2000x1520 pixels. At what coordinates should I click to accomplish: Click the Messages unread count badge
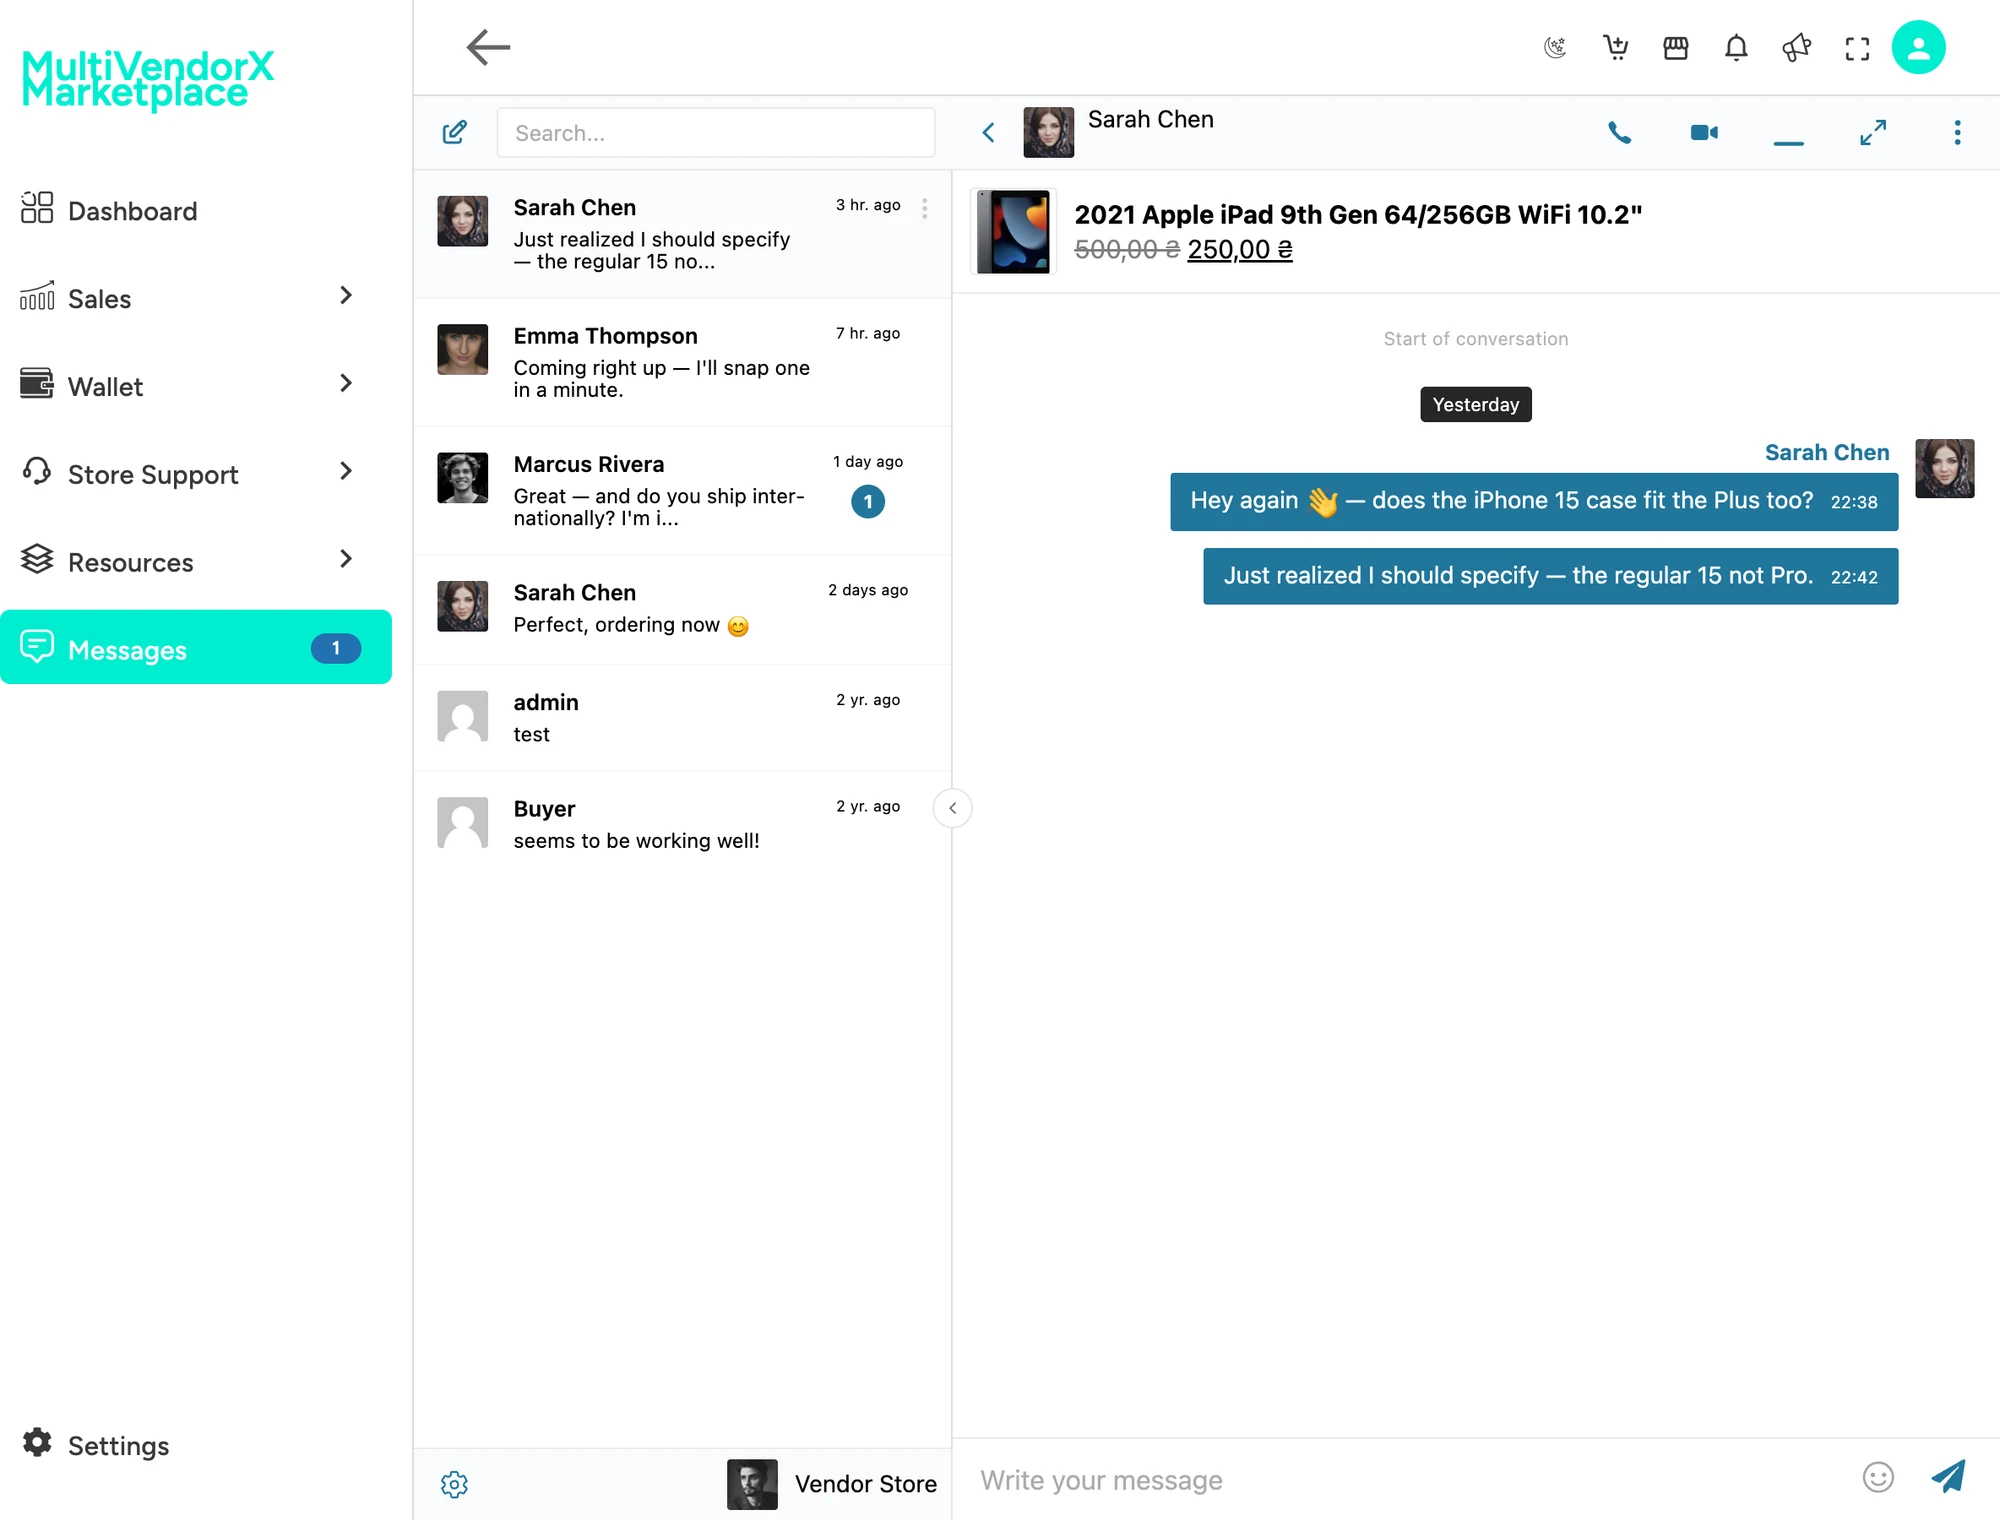coord(336,648)
